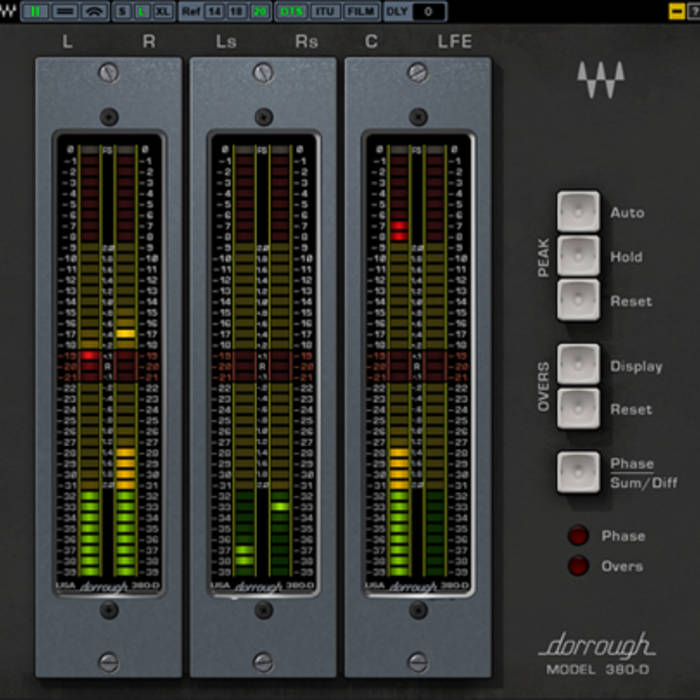Select the arc meter layout icon
The height and width of the screenshot is (700, 700).
pyautogui.click(x=95, y=11)
